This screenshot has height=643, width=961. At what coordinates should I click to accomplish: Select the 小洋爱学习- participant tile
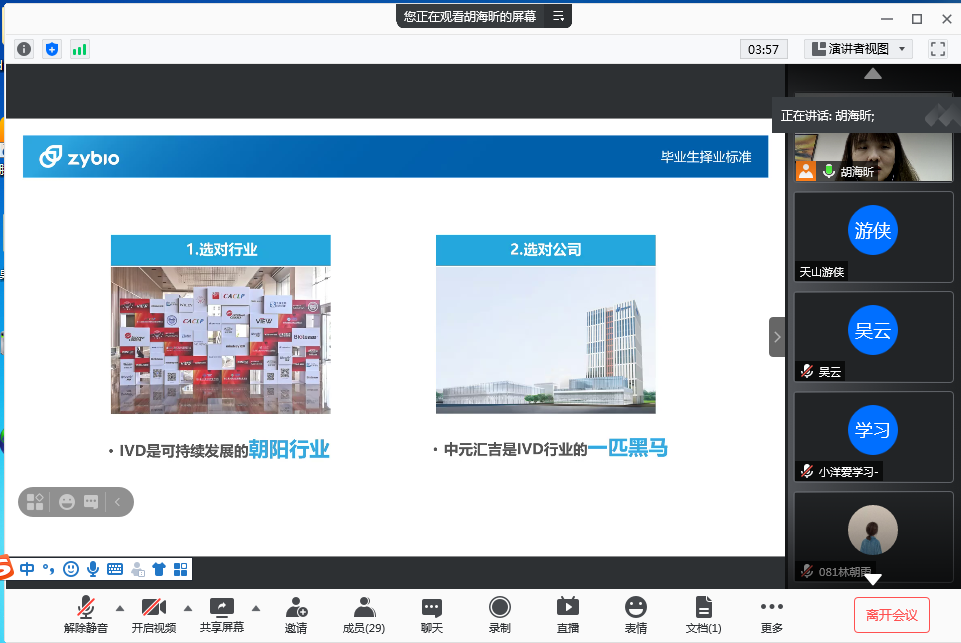(873, 437)
